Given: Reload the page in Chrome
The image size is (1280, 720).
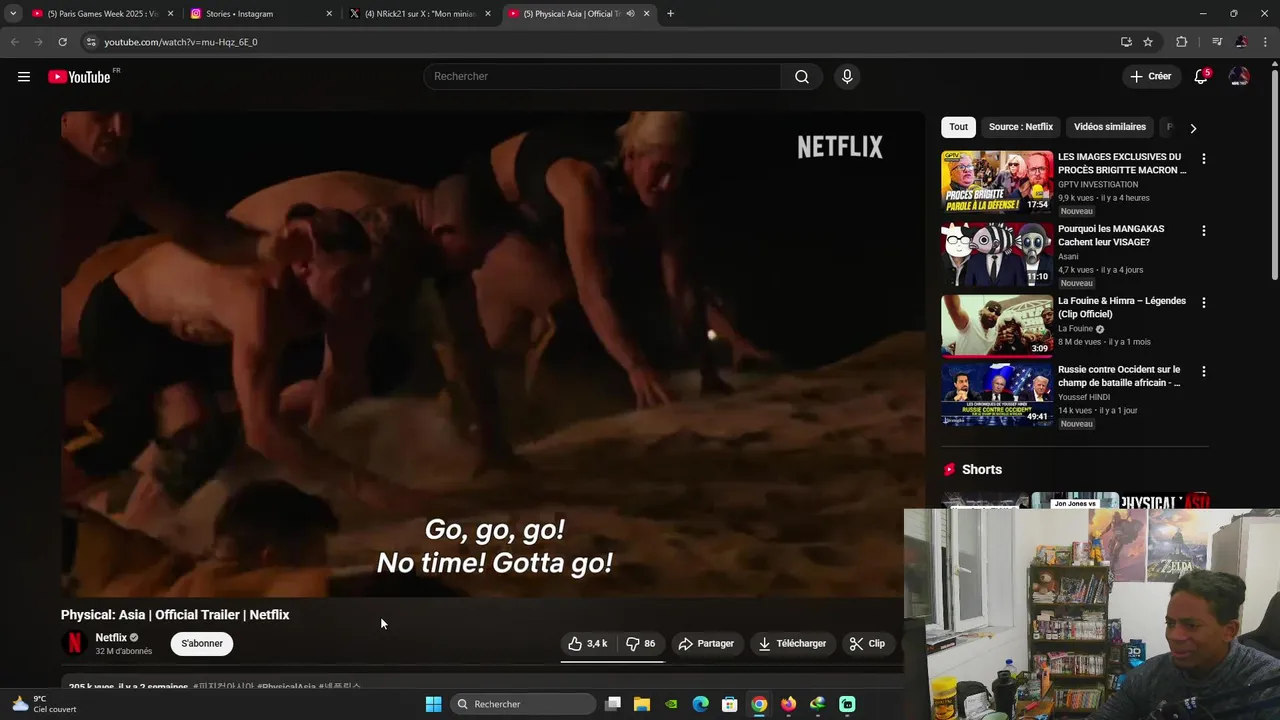Looking at the screenshot, I should coord(62,42).
